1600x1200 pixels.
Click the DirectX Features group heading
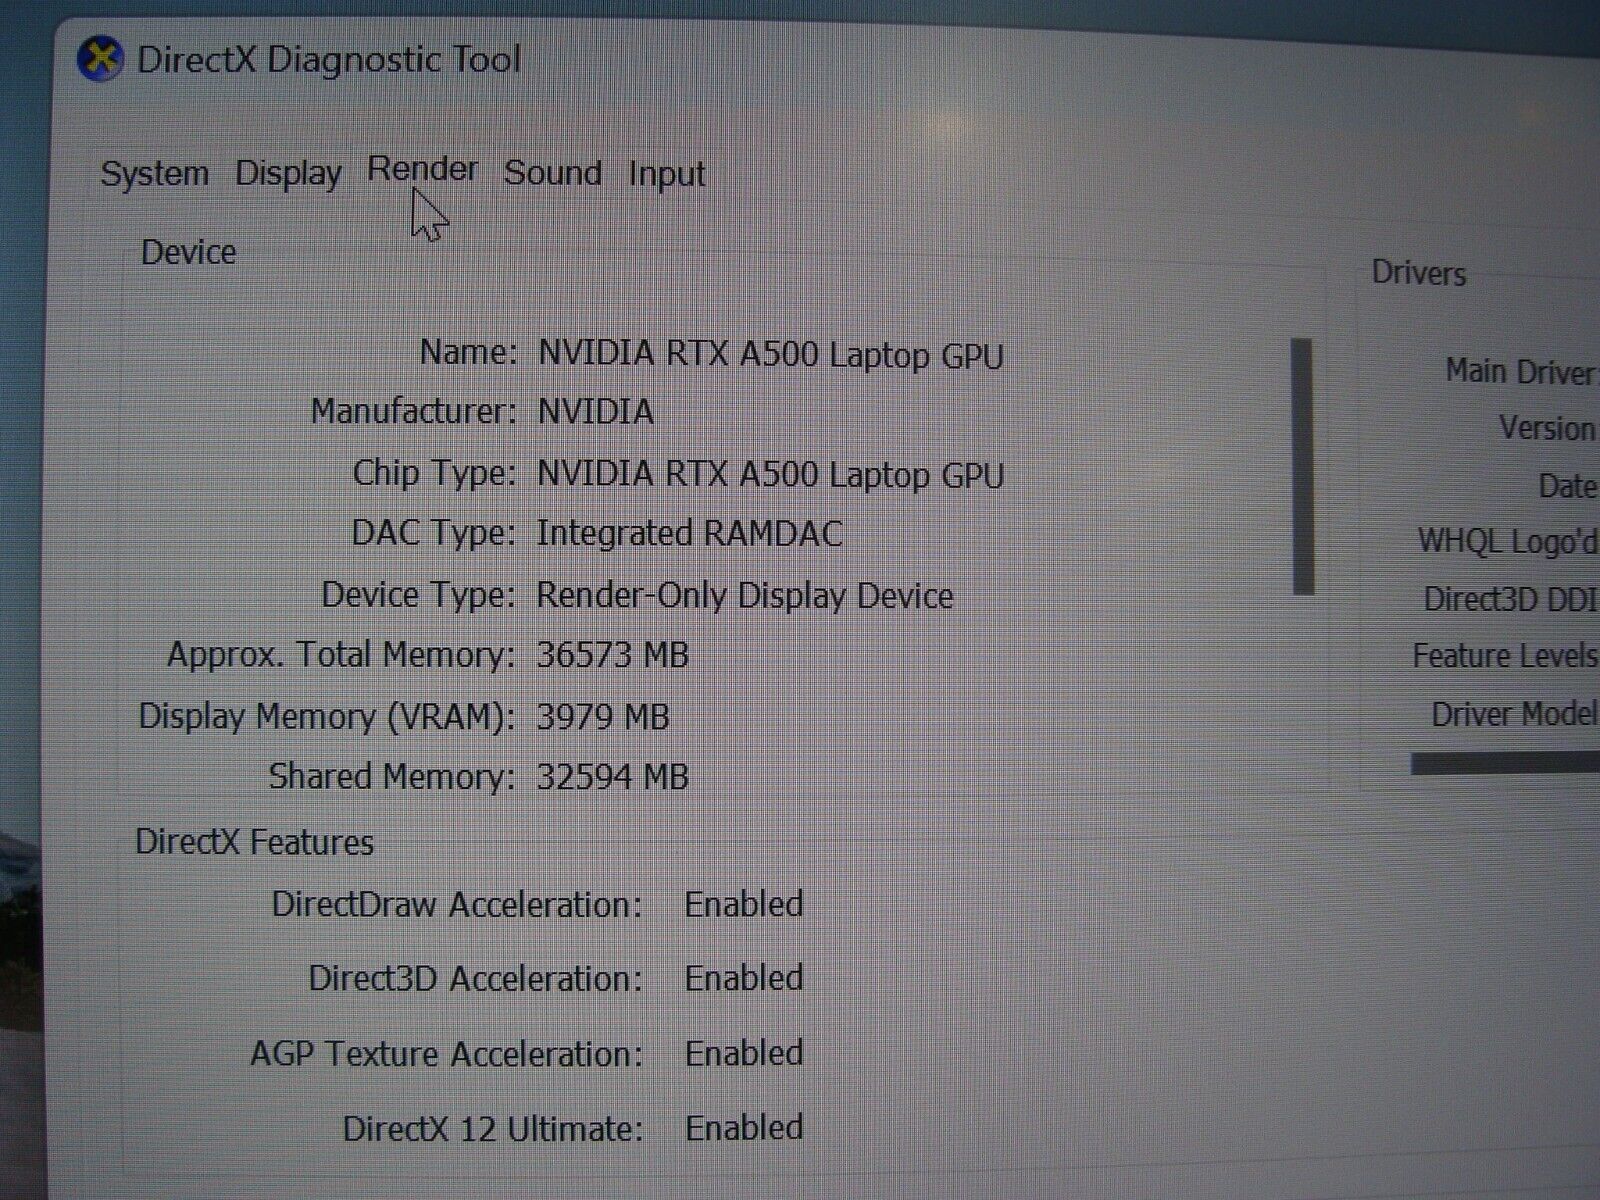click(x=254, y=842)
